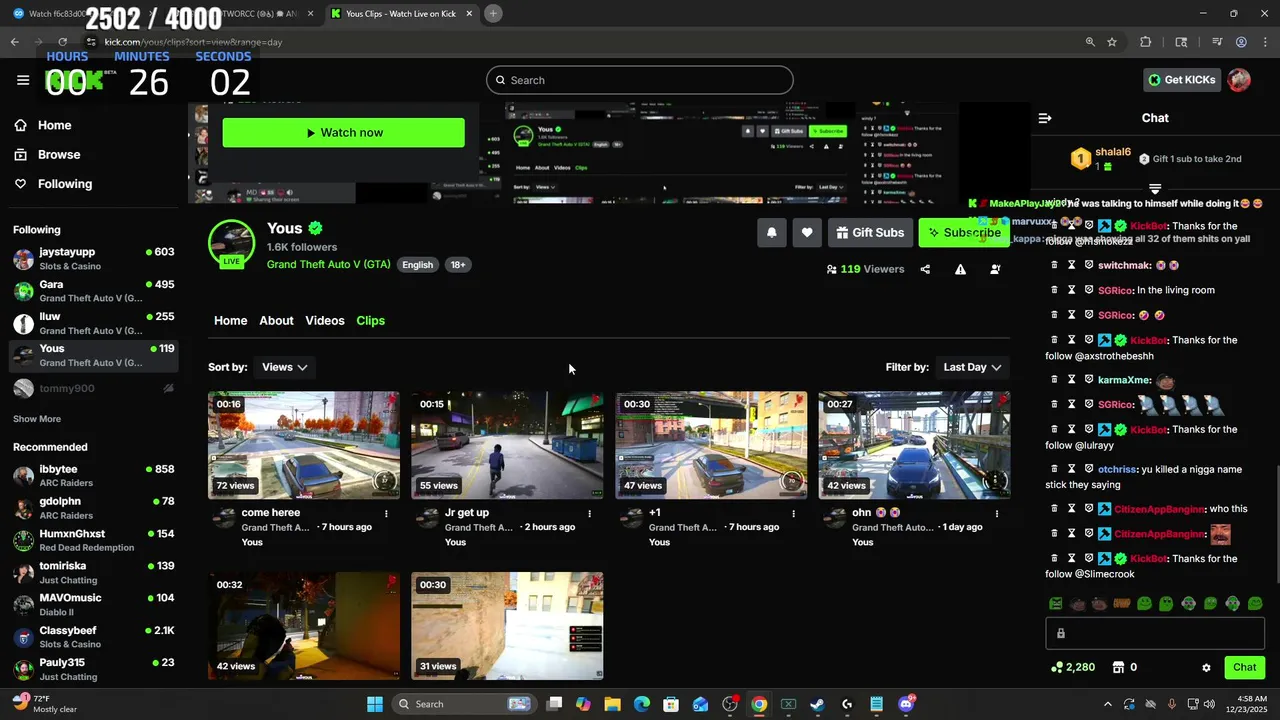This screenshot has height=720, width=1280.
Task: Switch to the Videos channel tab
Action: click(325, 321)
